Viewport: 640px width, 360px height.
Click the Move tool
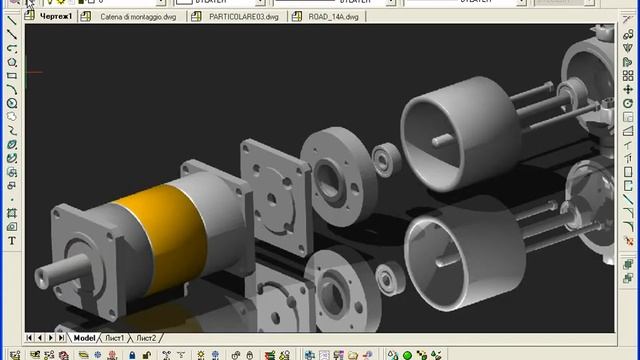pos(628,90)
